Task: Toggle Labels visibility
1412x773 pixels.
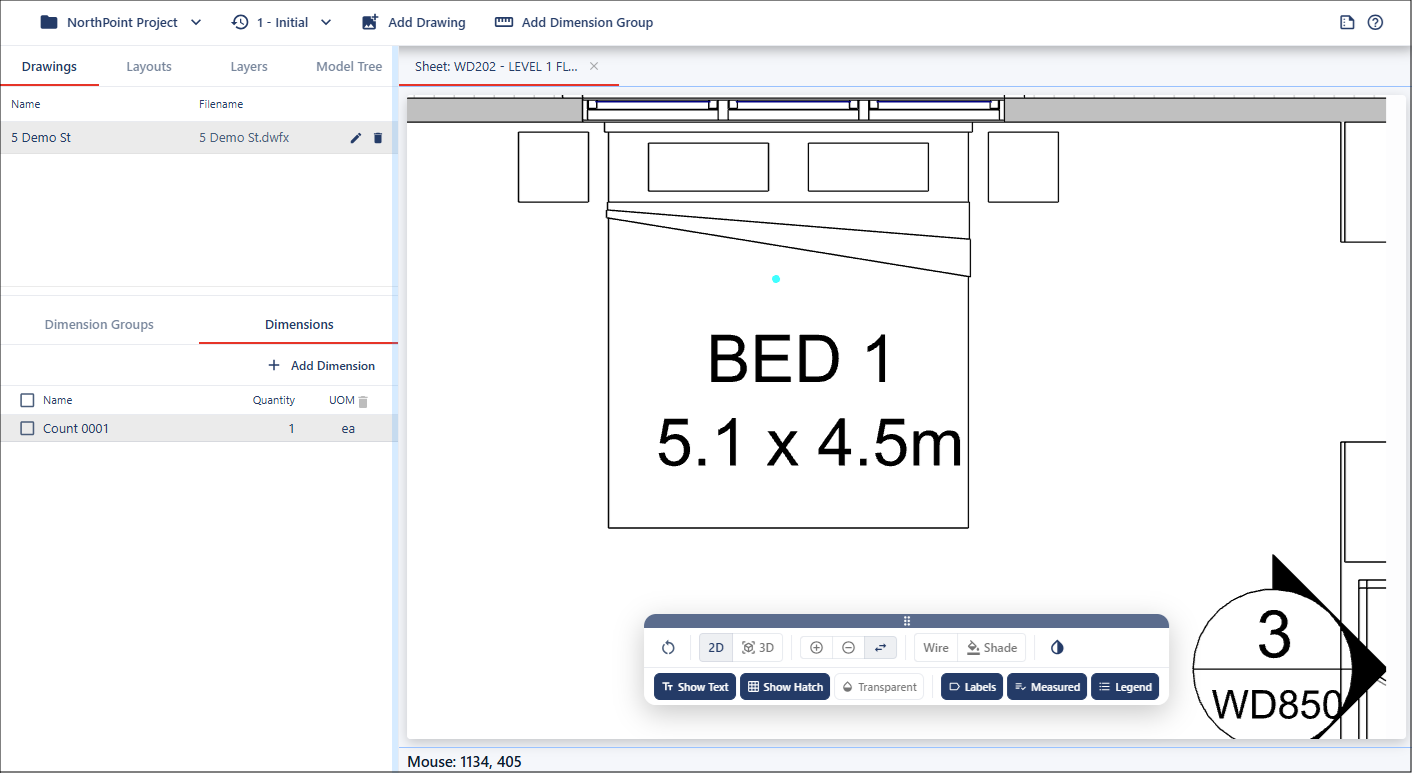Action: click(972, 687)
